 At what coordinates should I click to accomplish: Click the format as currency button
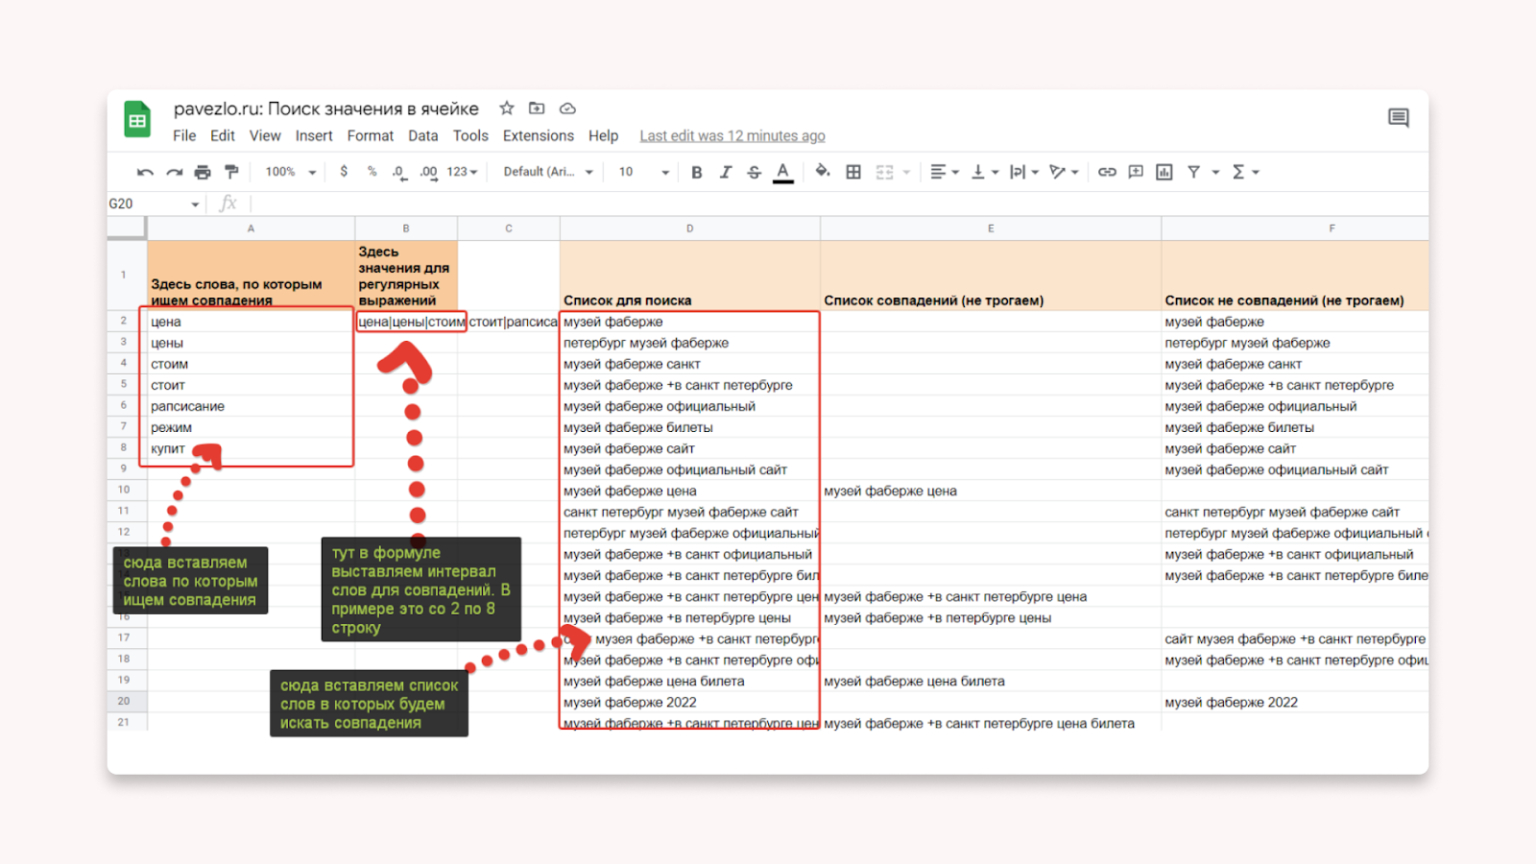pos(344,172)
